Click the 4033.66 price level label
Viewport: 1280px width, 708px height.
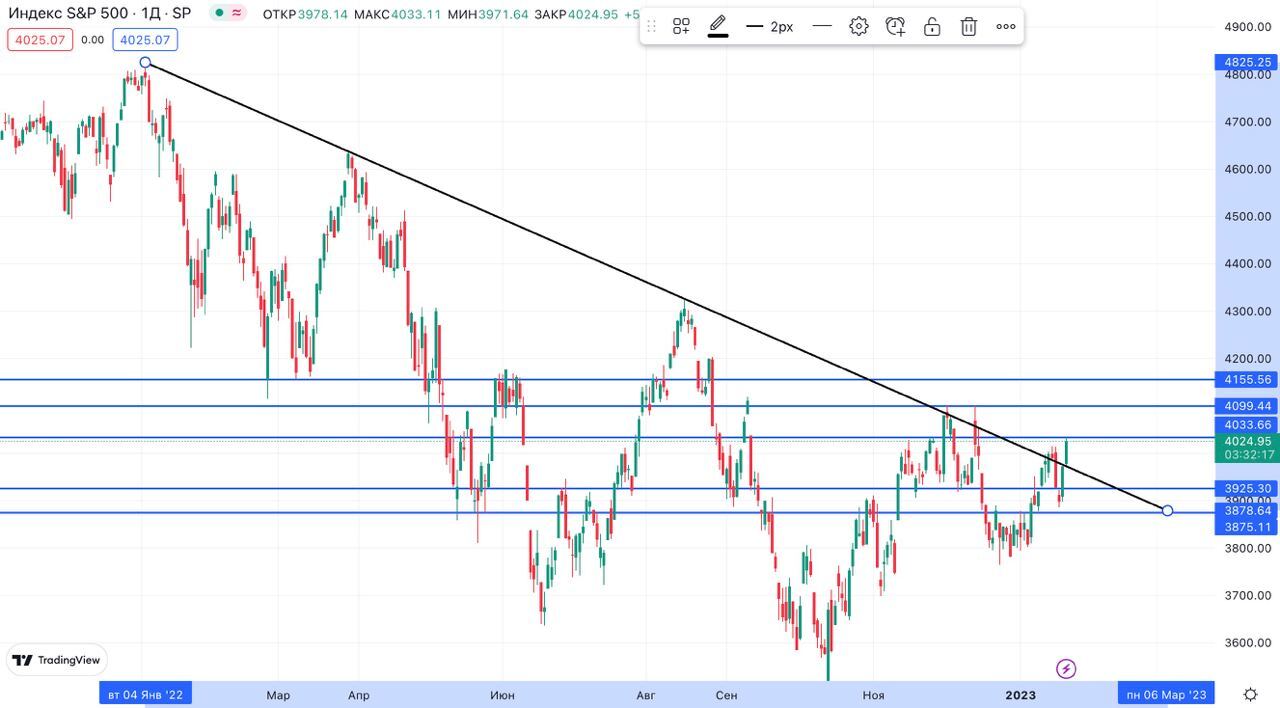[1246, 425]
